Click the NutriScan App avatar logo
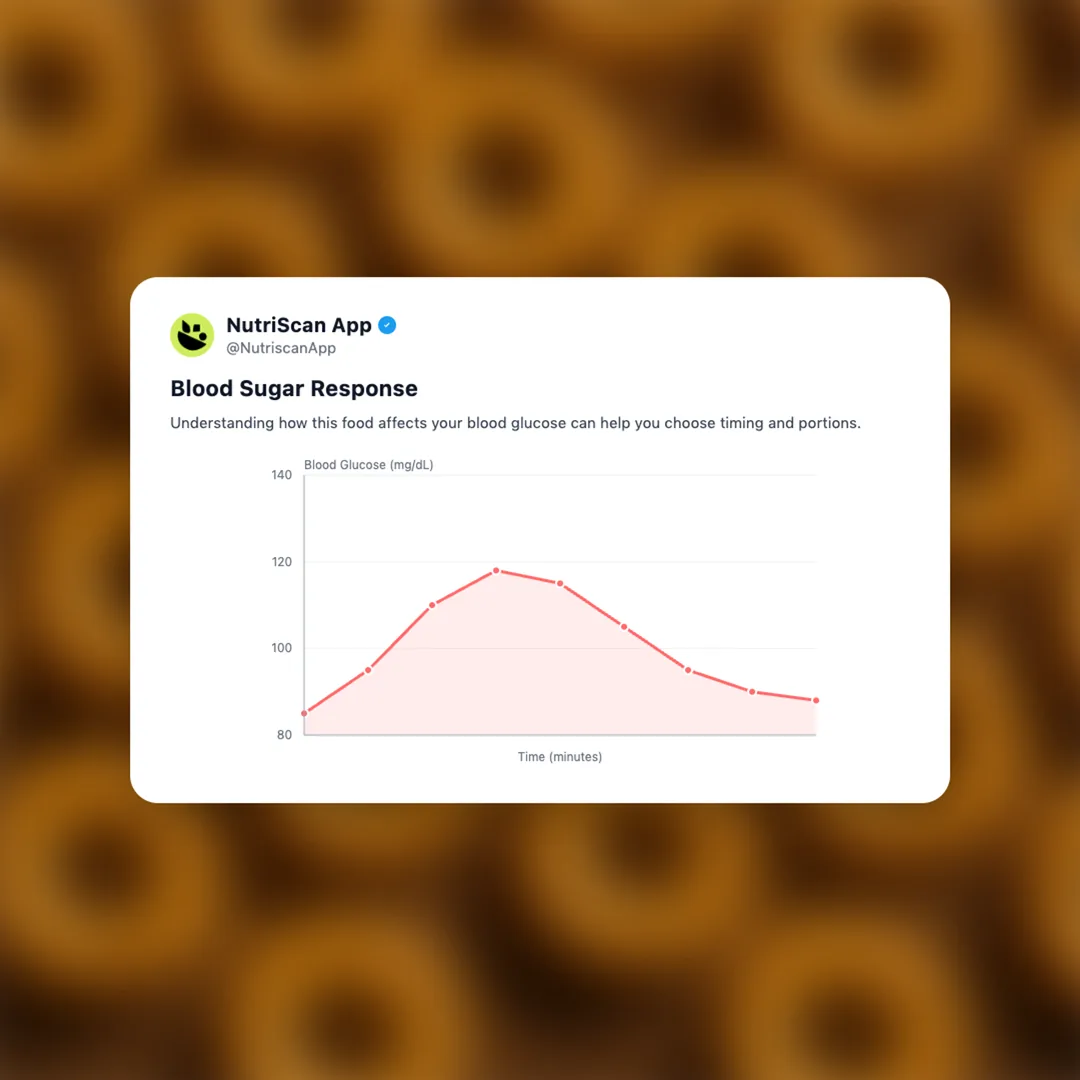The height and width of the screenshot is (1080, 1080). tap(192, 335)
